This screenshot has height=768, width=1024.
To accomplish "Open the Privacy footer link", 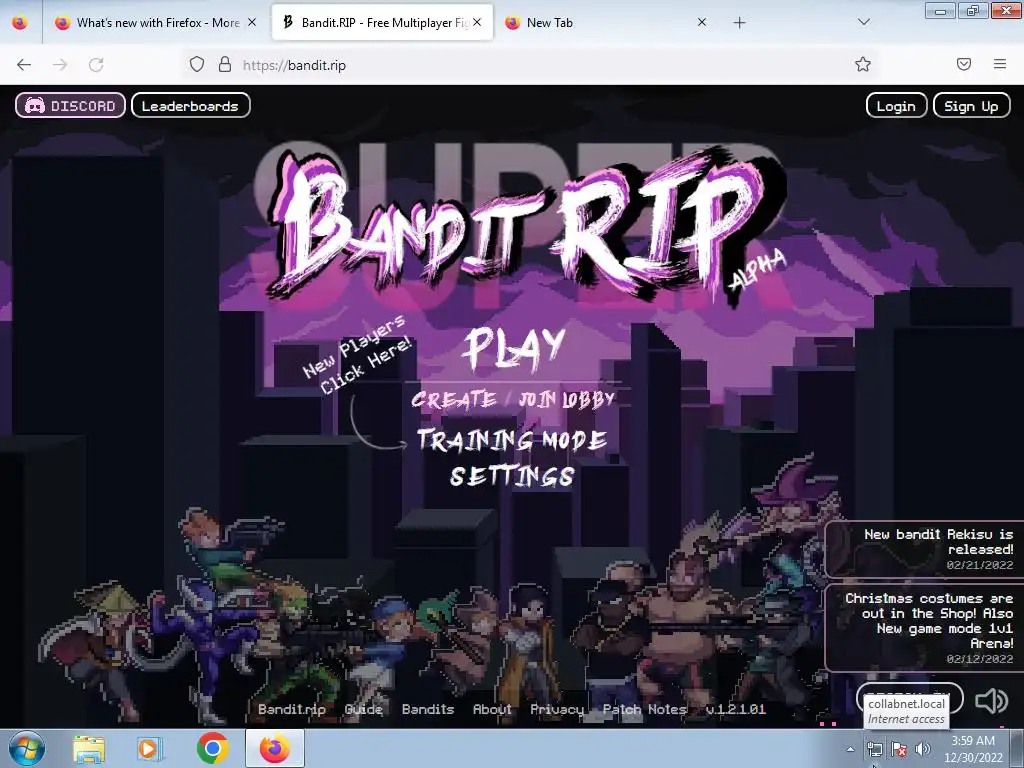I will (x=557, y=709).
